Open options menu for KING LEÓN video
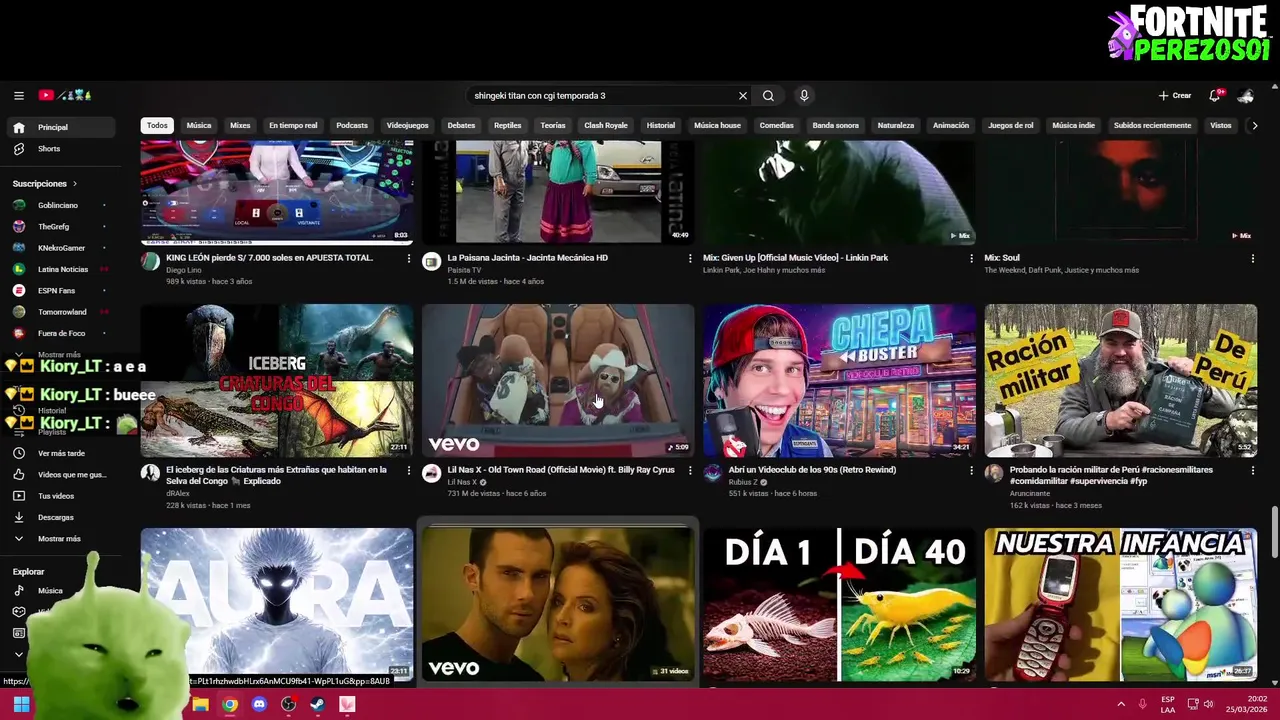 point(408,259)
